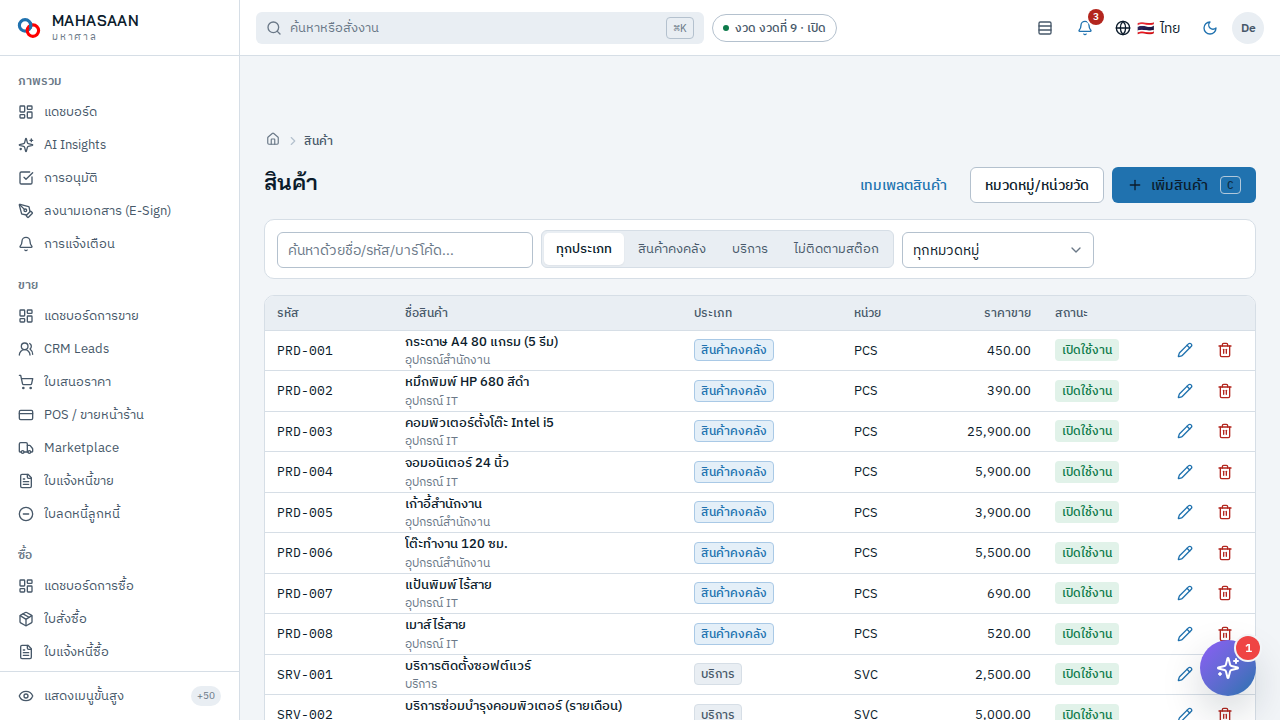Delete product PRD-004 with trash icon
The width and height of the screenshot is (1280, 720).
pyautogui.click(x=1225, y=472)
